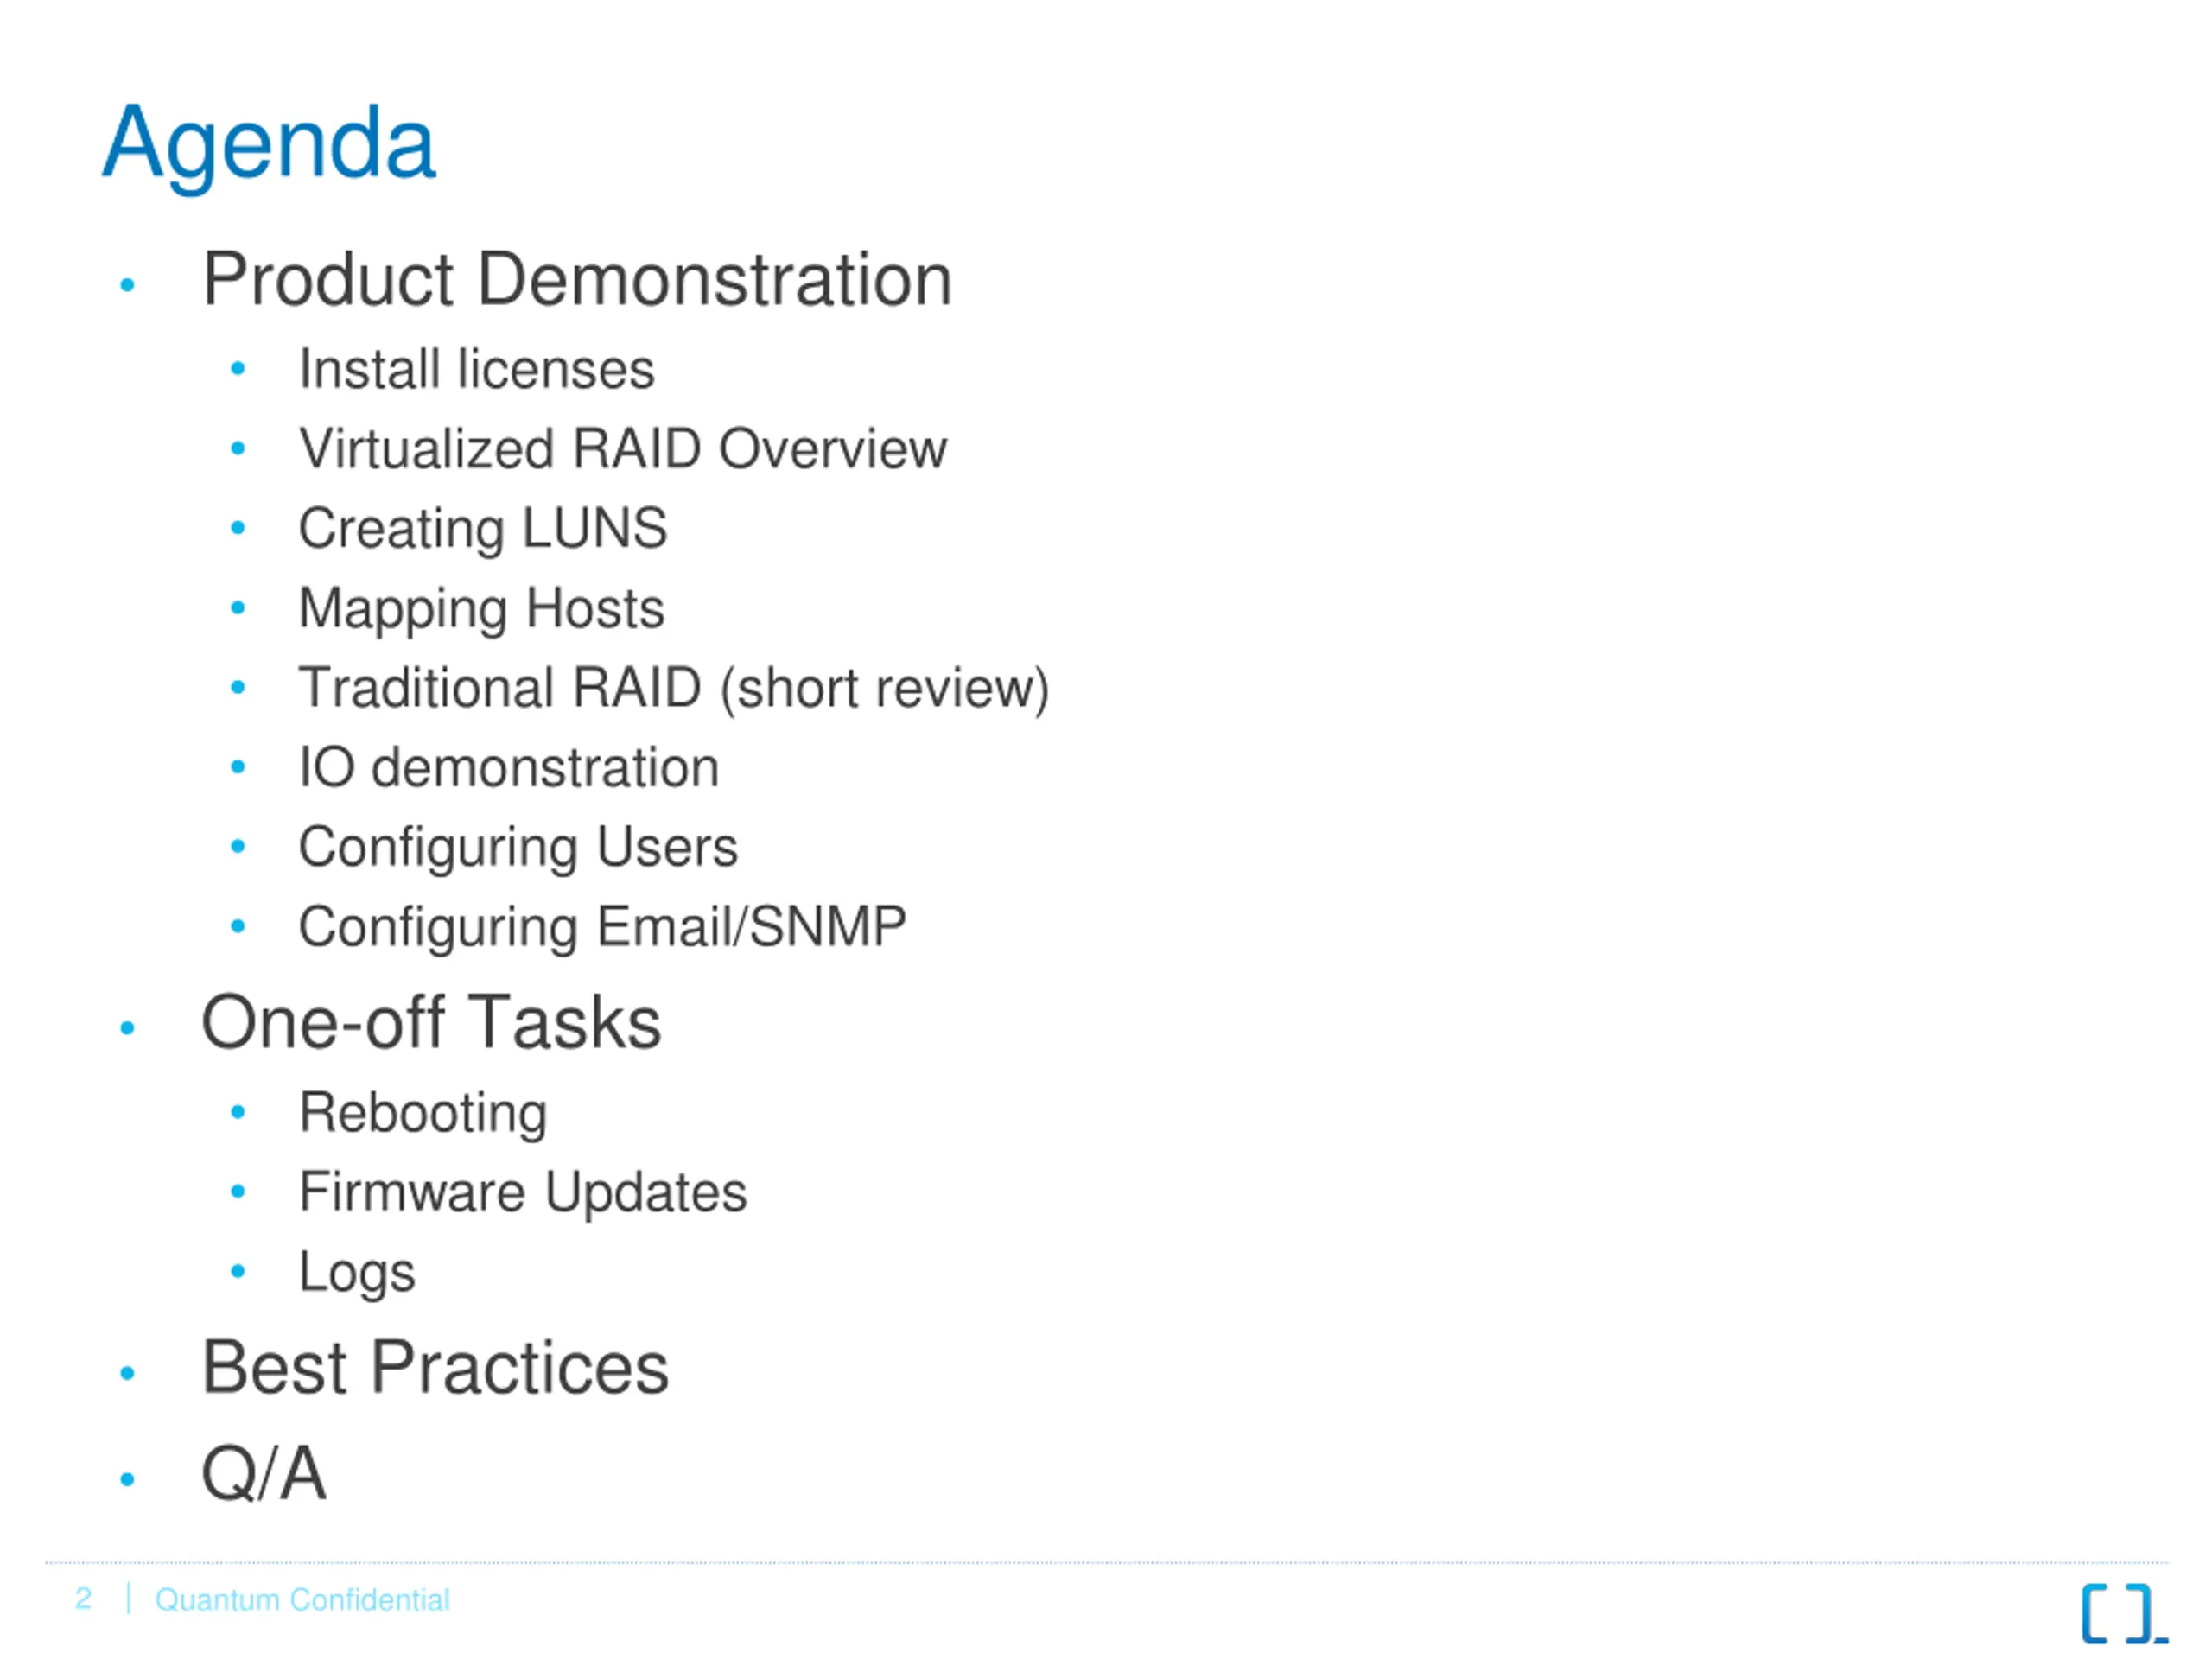
Task: Click the Quantum bracket logo icon
Action: click(2124, 1613)
